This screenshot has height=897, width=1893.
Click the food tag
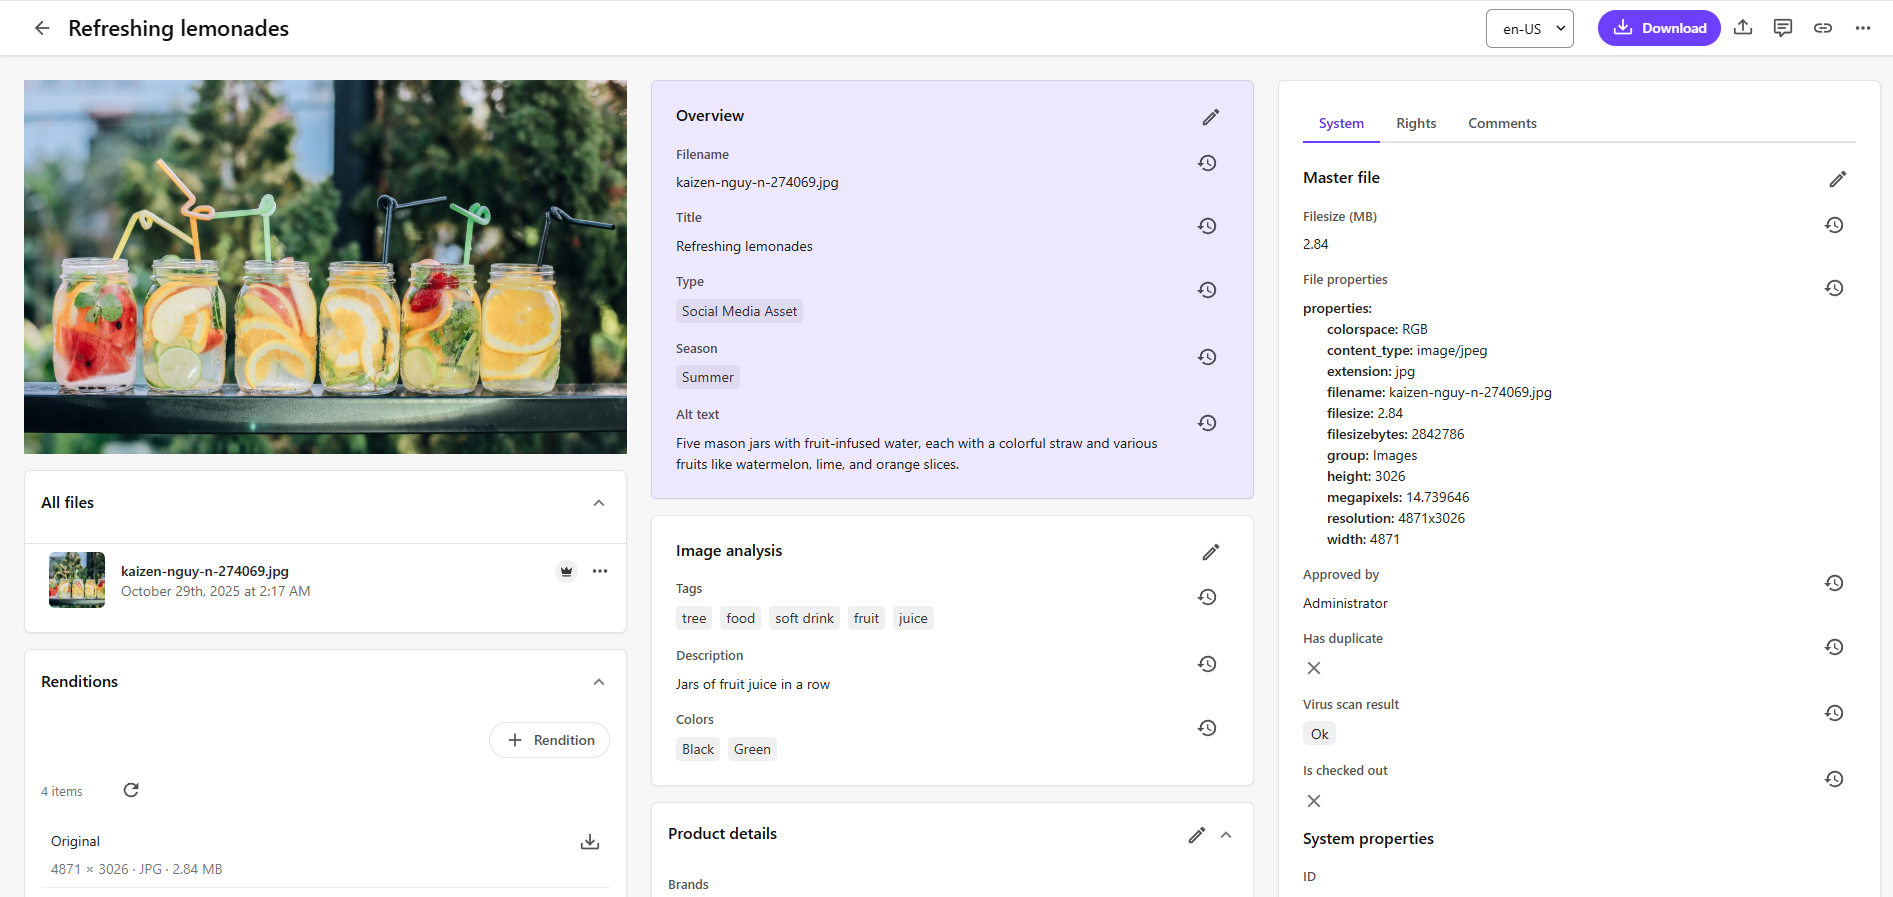click(x=741, y=618)
